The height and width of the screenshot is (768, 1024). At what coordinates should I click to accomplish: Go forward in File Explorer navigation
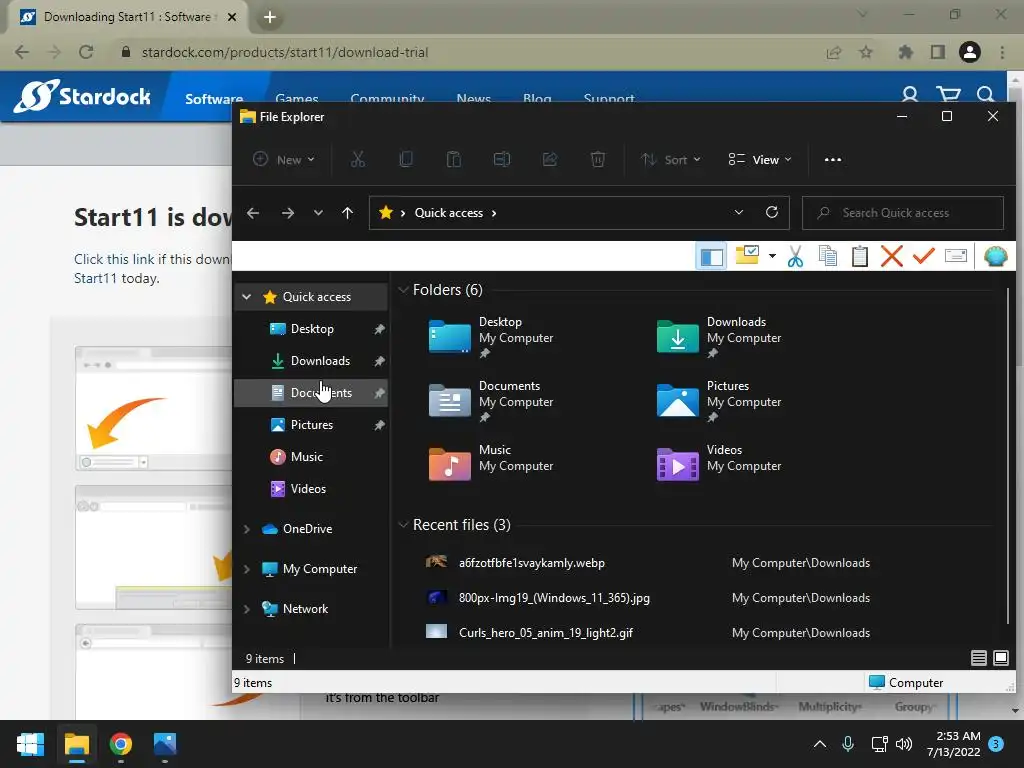click(287, 213)
